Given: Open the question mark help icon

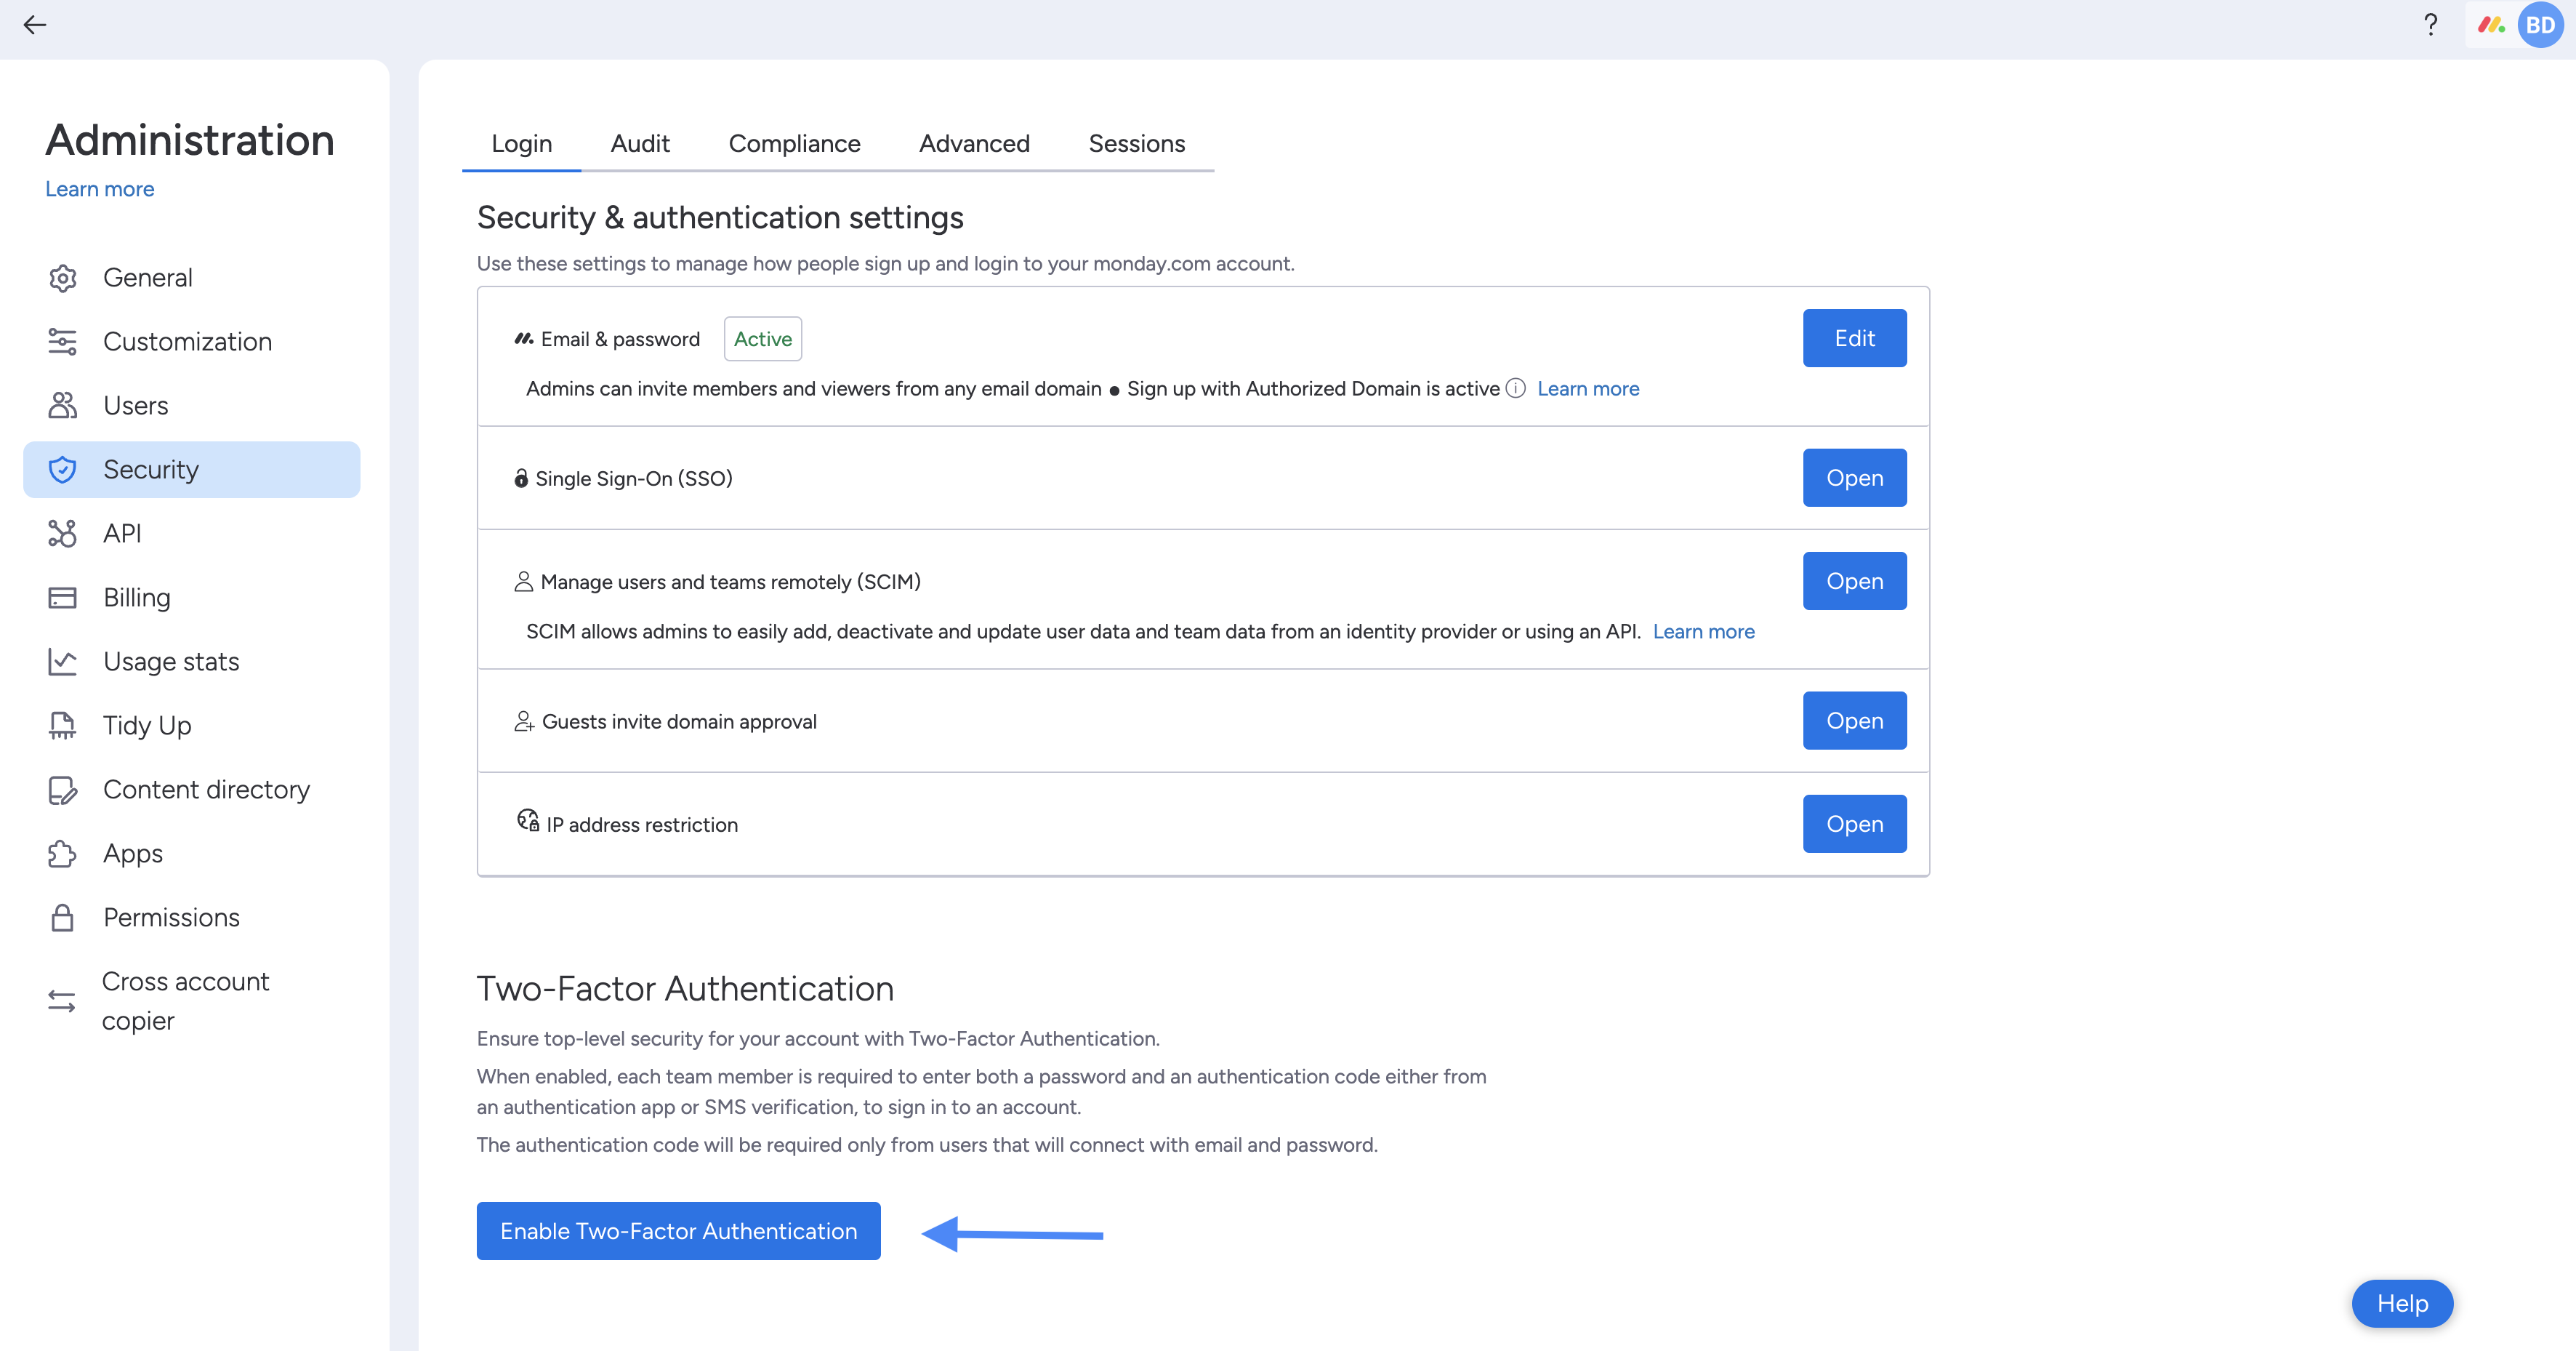Looking at the screenshot, I should click(2431, 25).
